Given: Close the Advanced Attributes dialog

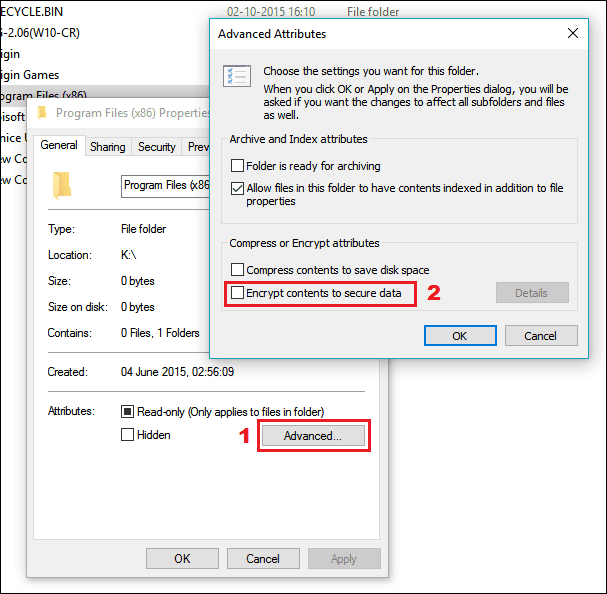Looking at the screenshot, I should coord(573,33).
